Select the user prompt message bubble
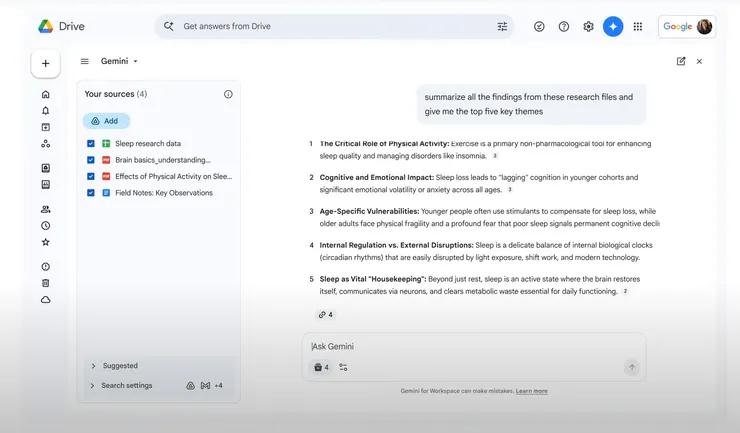 click(531, 104)
